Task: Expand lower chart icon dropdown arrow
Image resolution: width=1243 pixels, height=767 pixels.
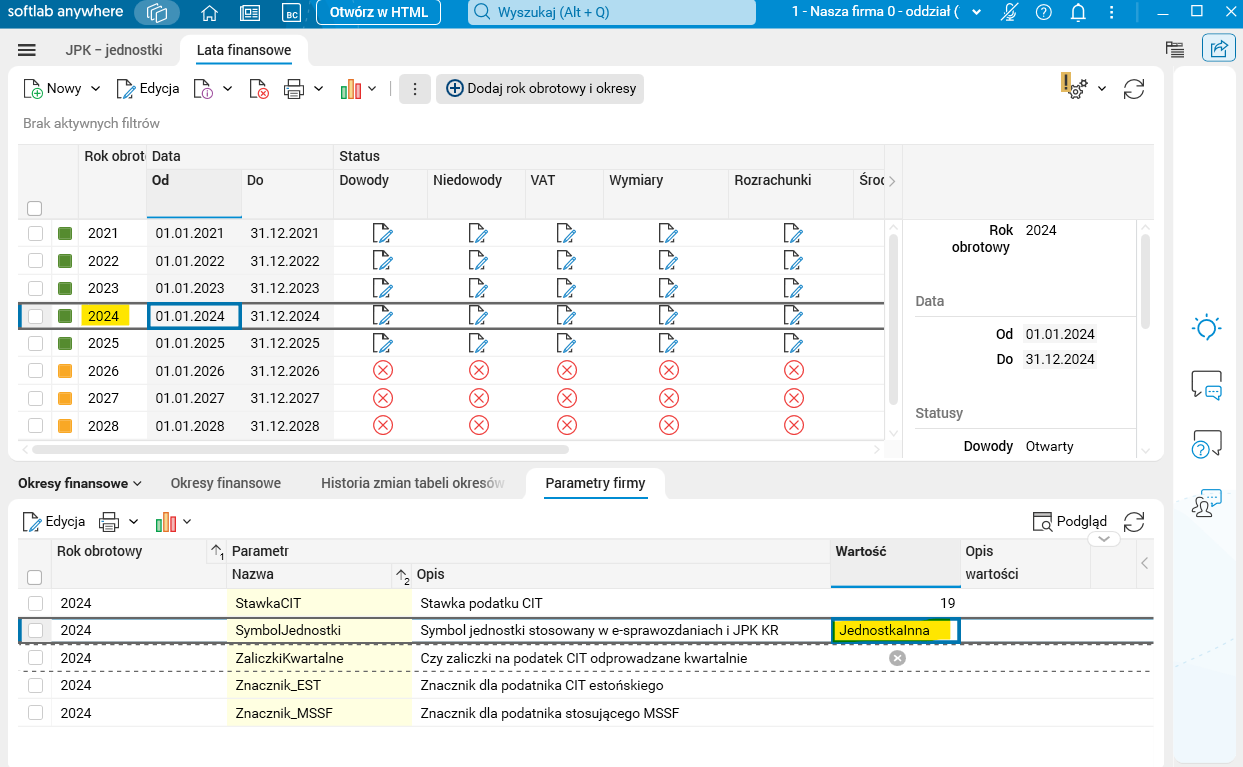Action: tap(187, 521)
